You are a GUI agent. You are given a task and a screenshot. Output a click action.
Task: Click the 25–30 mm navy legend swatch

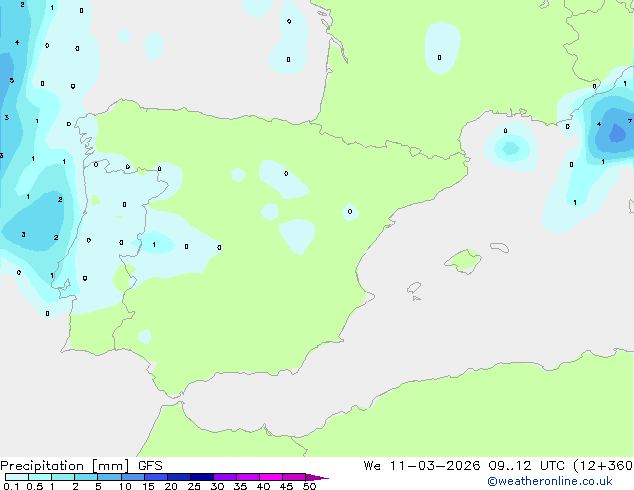[201, 477]
